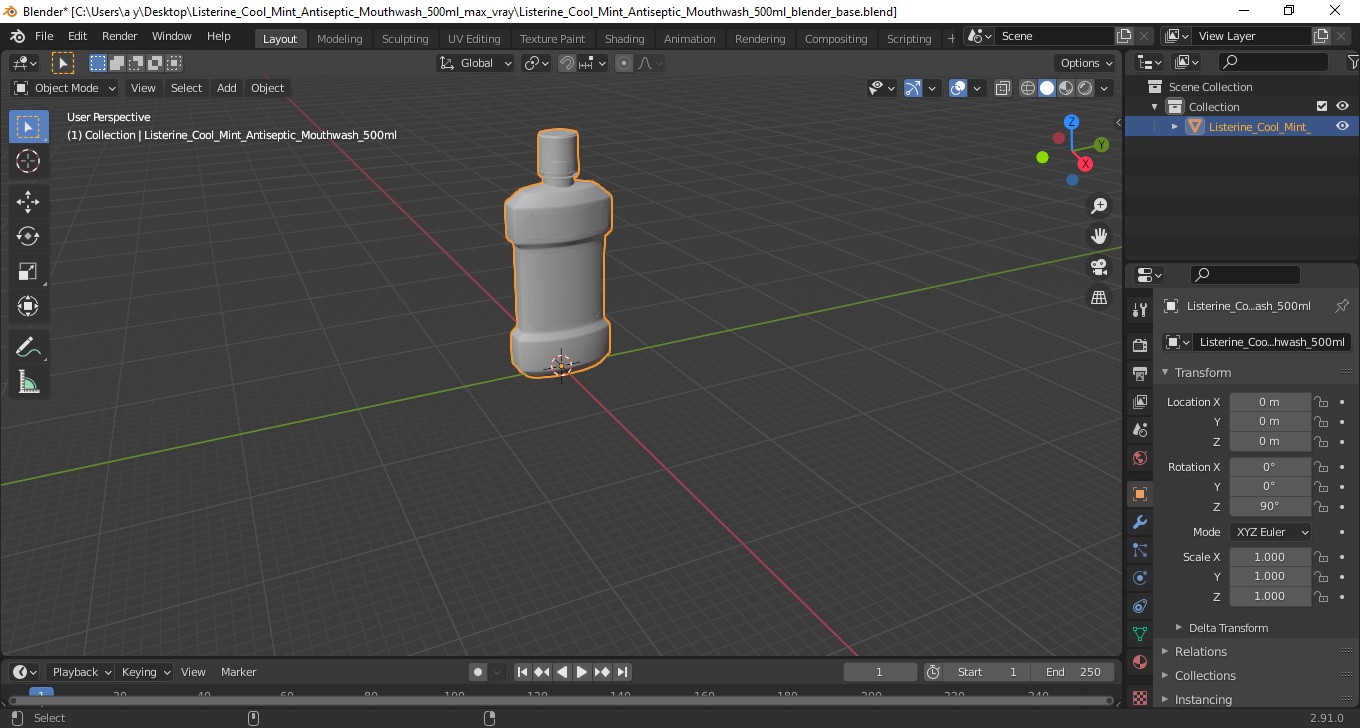Viewport: 1360px width, 728px height.
Task: Open shading options dropdown arrow
Action: click(1104, 88)
